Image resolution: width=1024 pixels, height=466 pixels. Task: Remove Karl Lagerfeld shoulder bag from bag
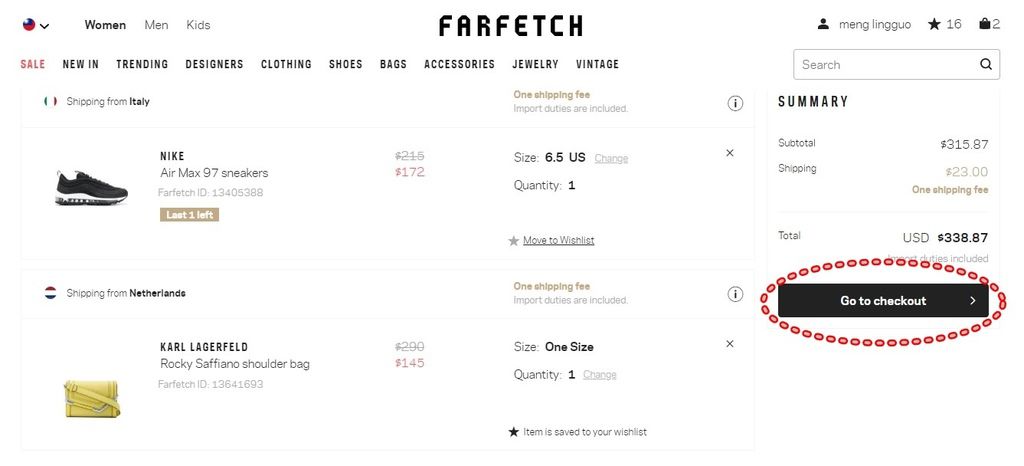pyautogui.click(x=729, y=344)
